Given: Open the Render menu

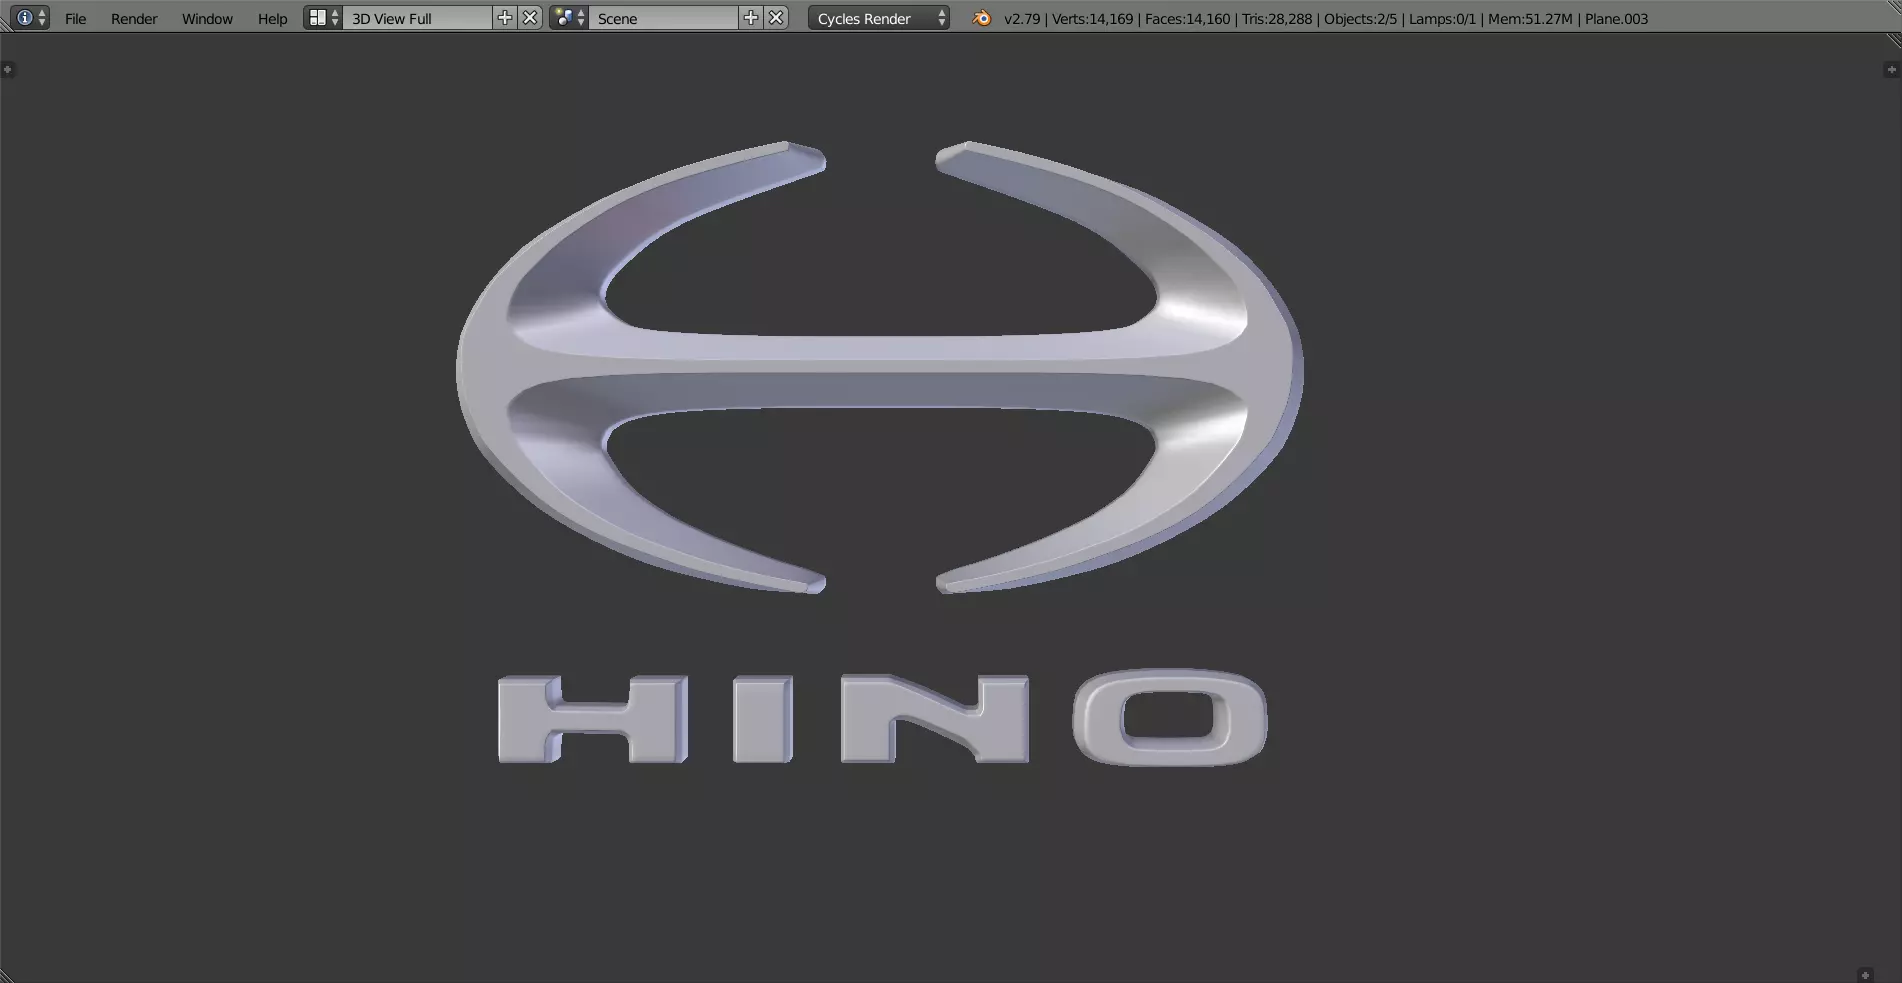Looking at the screenshot, I should 134,18.
